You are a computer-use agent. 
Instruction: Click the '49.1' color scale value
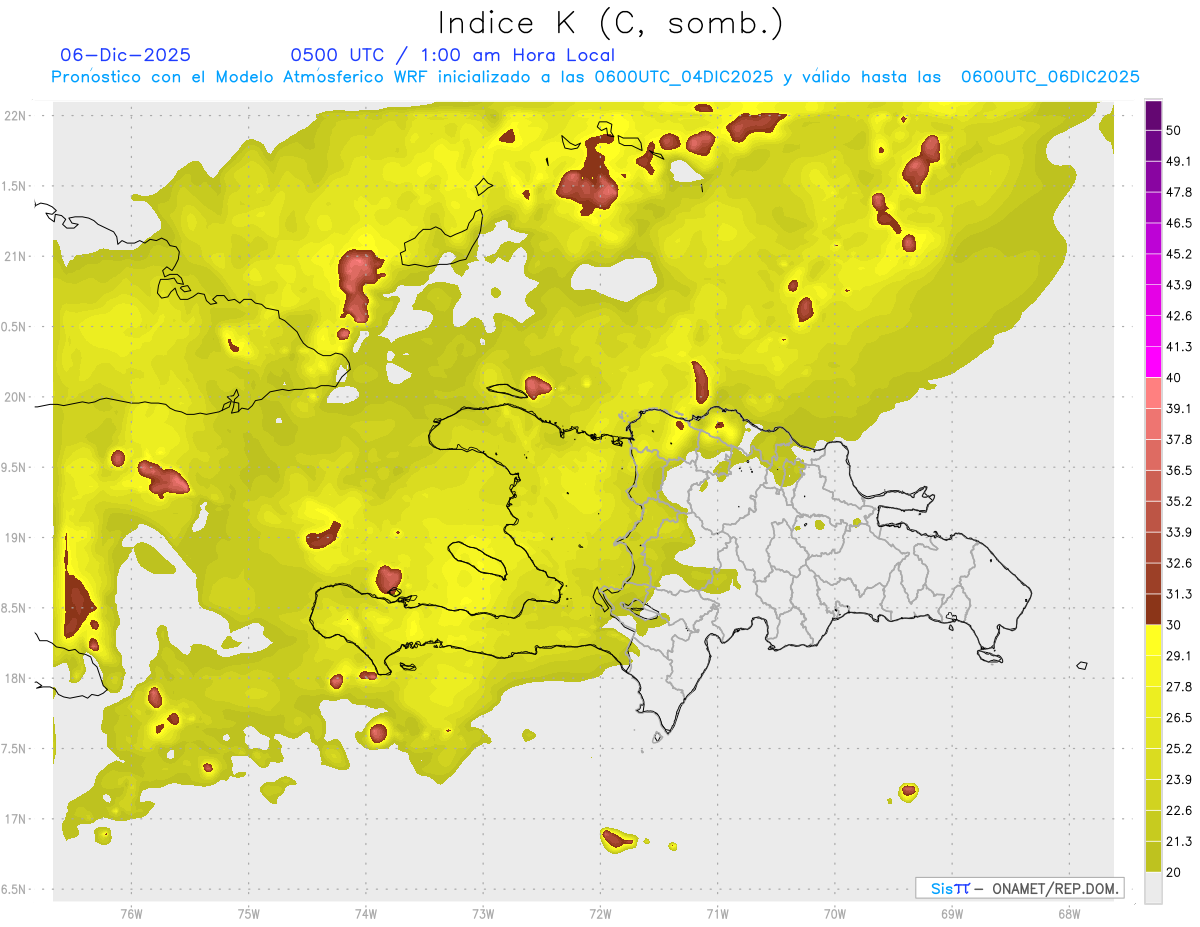1178,161
